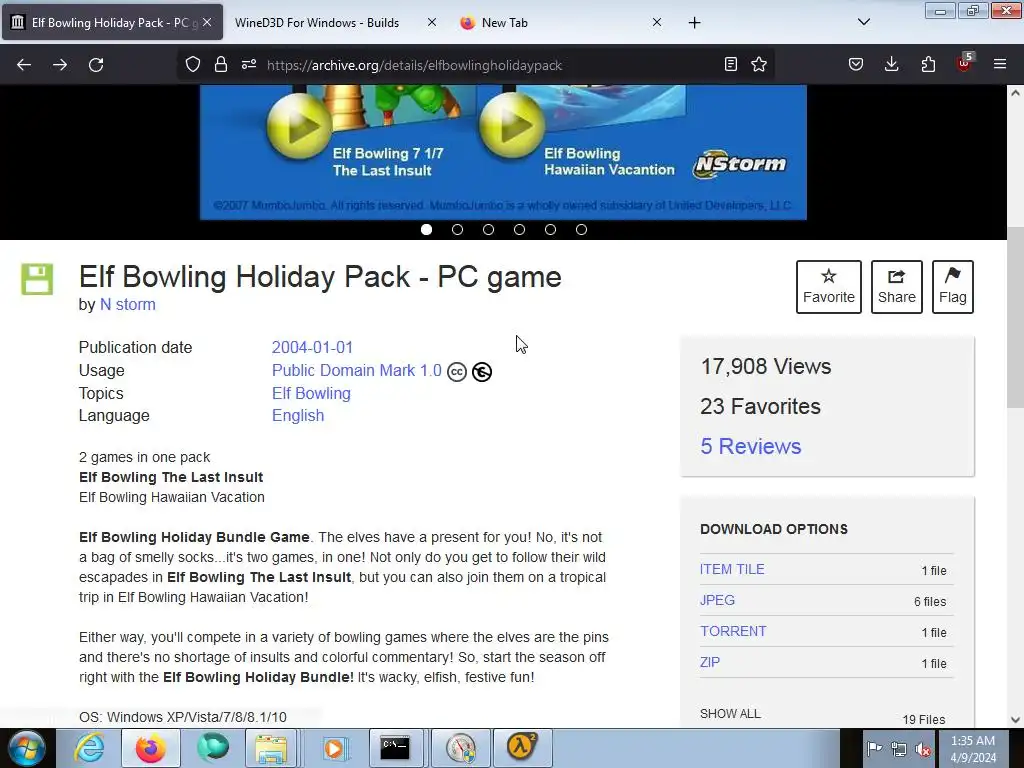Select the third carousel dot

tap(488, 229)
